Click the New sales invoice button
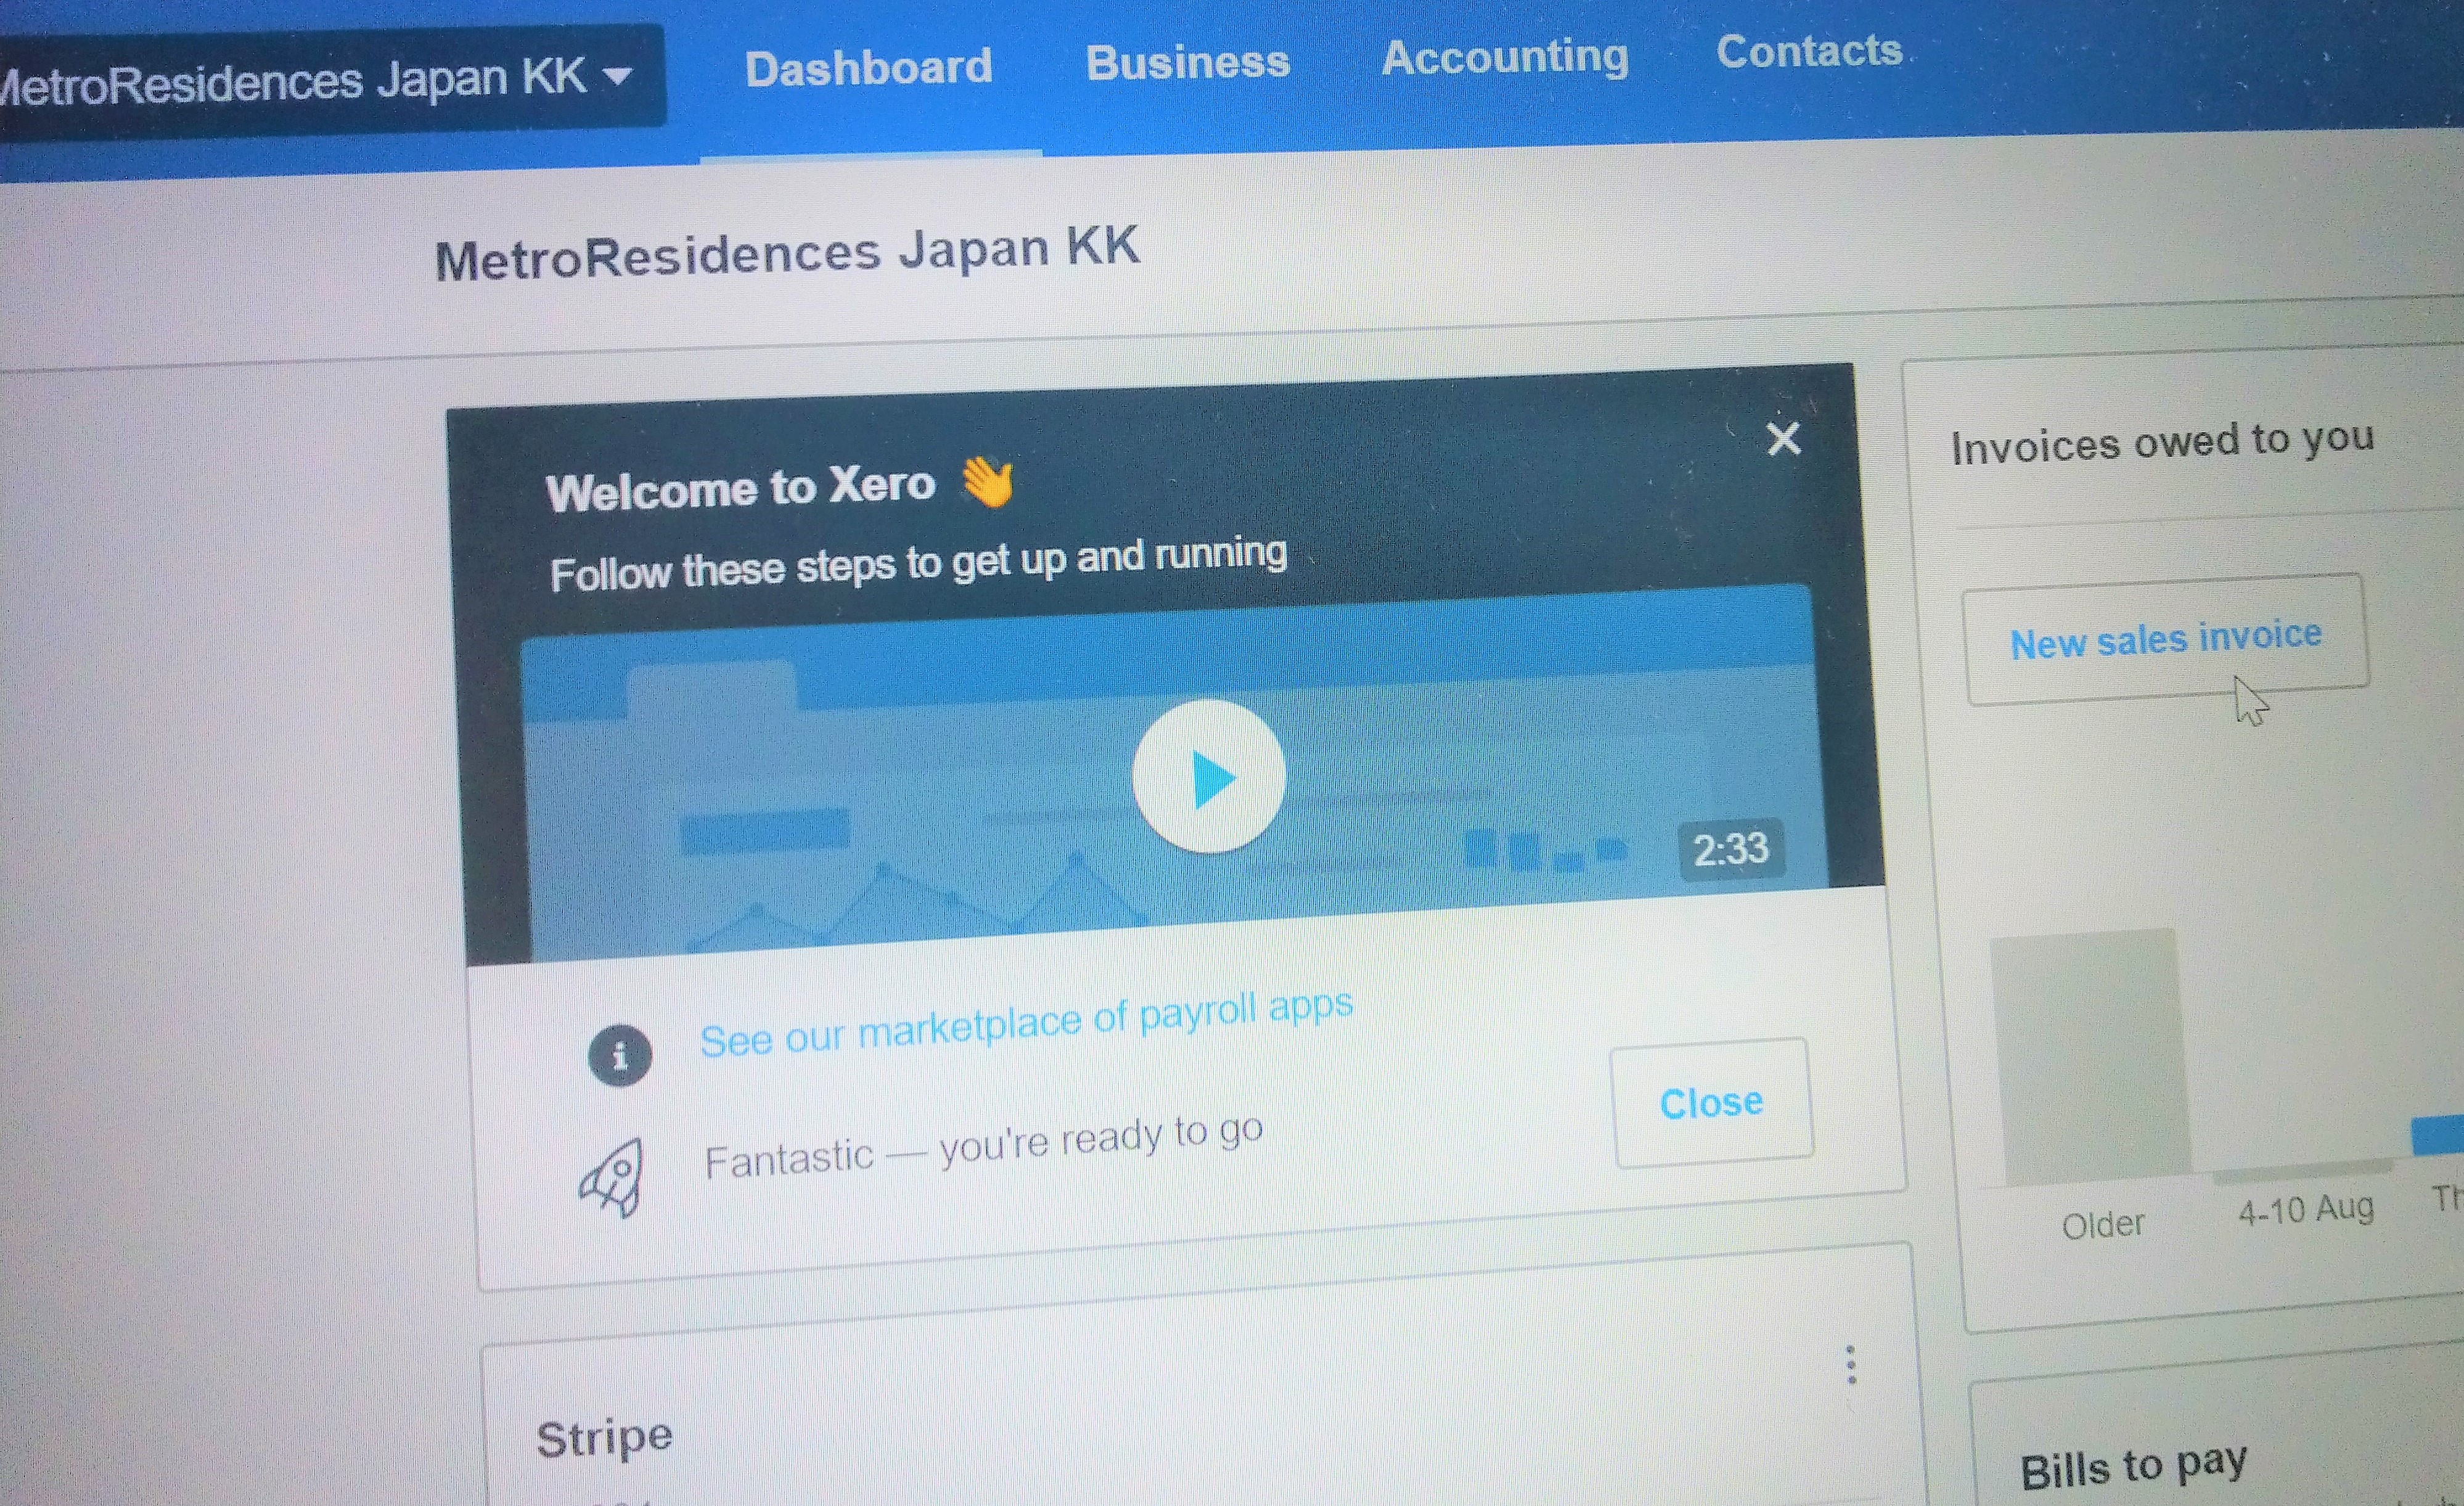Screen dimensions: 2464x1506 pos(2165,639)
